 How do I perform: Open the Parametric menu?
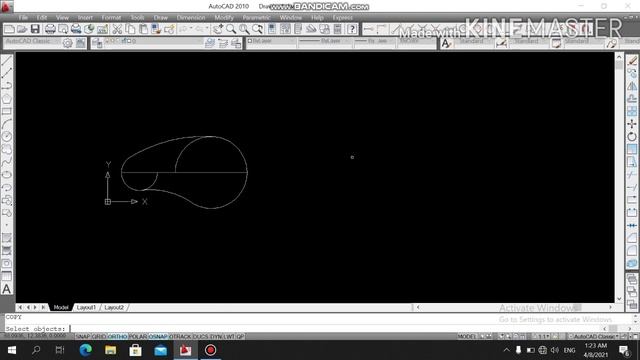pos(257,18)
